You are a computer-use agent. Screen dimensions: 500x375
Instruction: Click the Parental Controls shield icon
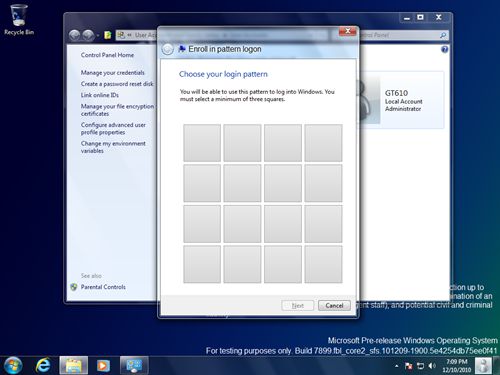pyautogui.click(x=74, y=287)
